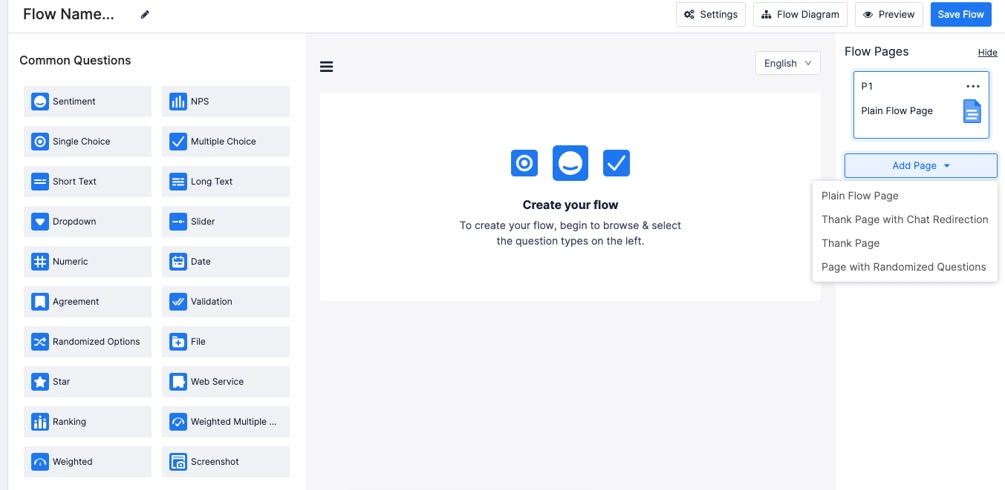Viewport: 1005px width, 490px height.
Task: Edit flow name with pencil icon
Action: tap(145, 15)
